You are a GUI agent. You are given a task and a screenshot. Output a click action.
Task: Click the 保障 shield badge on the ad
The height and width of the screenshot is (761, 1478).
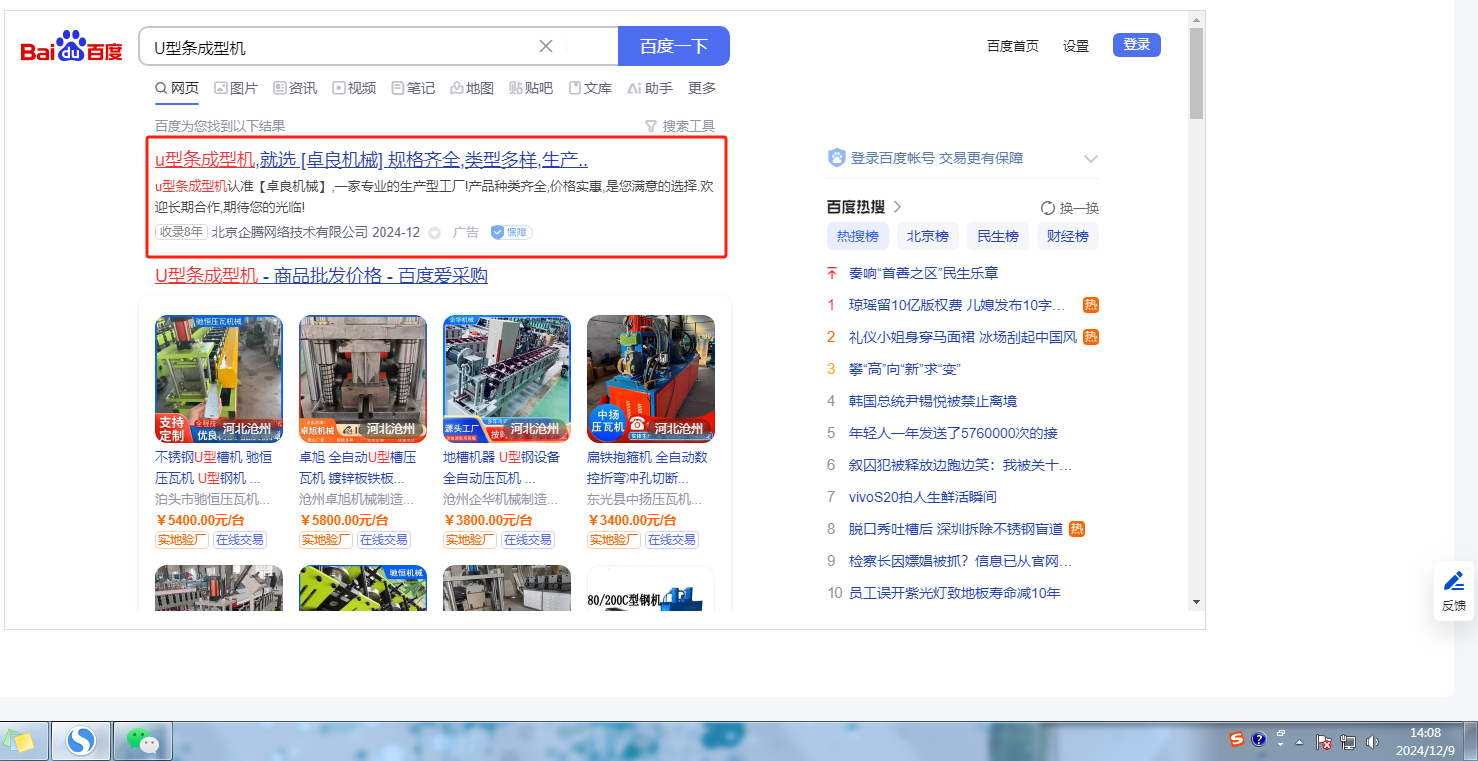coord(510,232)
